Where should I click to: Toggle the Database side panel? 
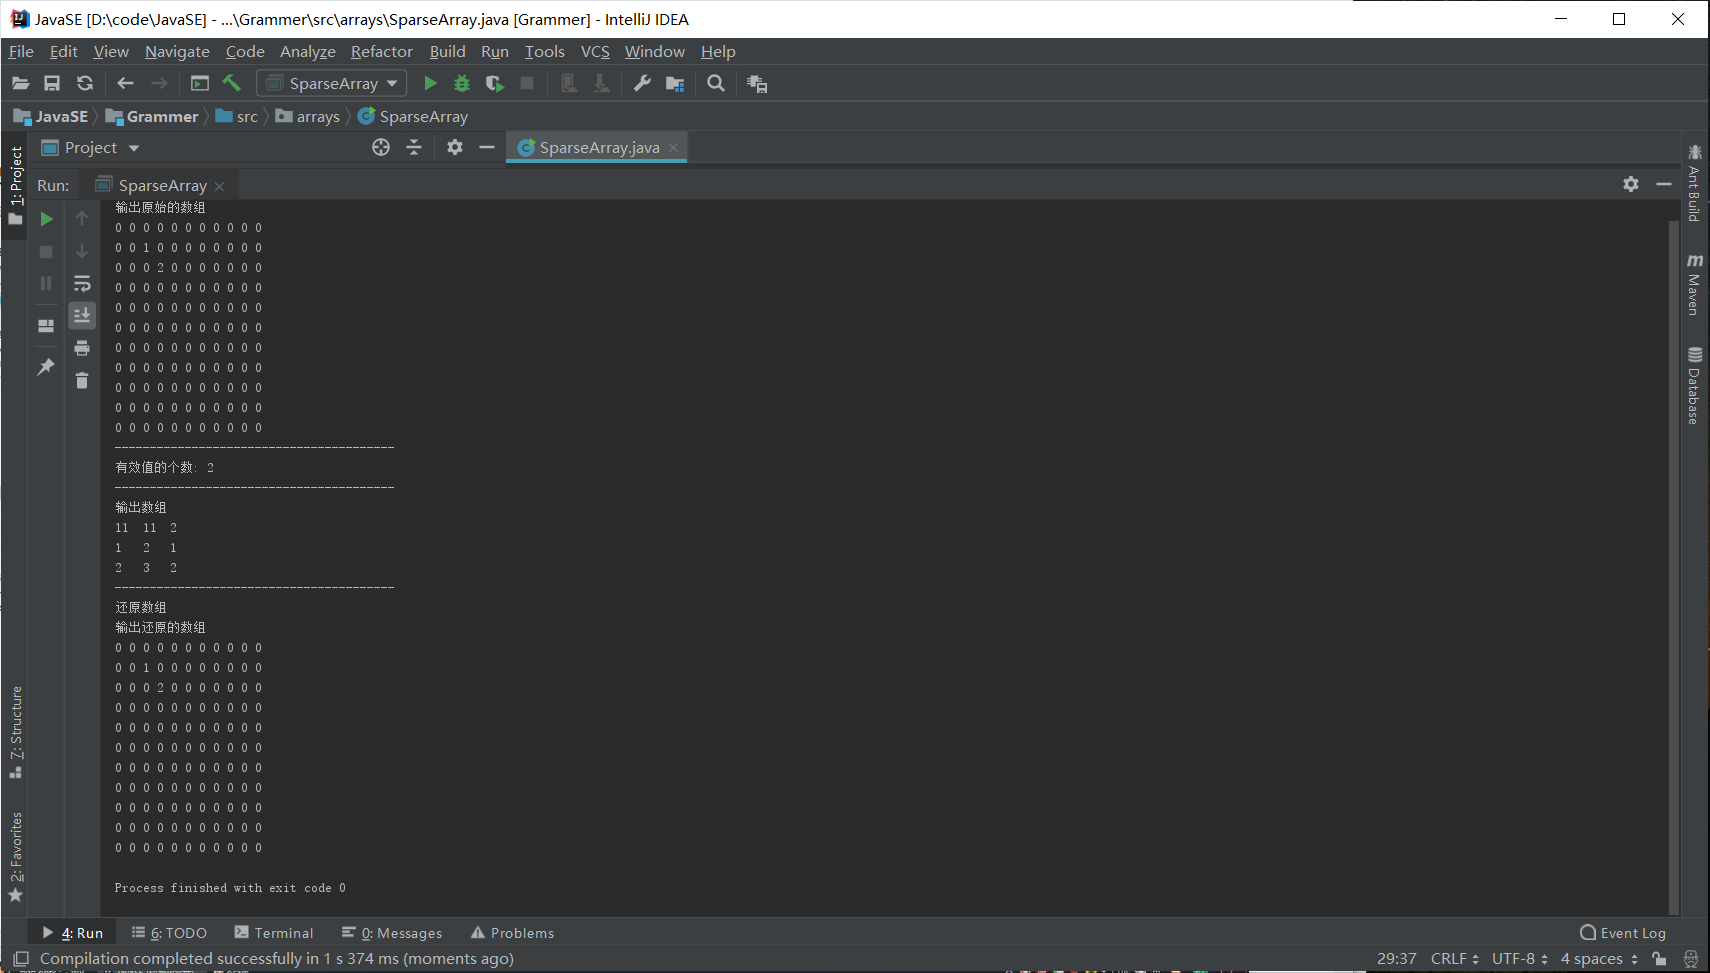(x=1694, y=385)
